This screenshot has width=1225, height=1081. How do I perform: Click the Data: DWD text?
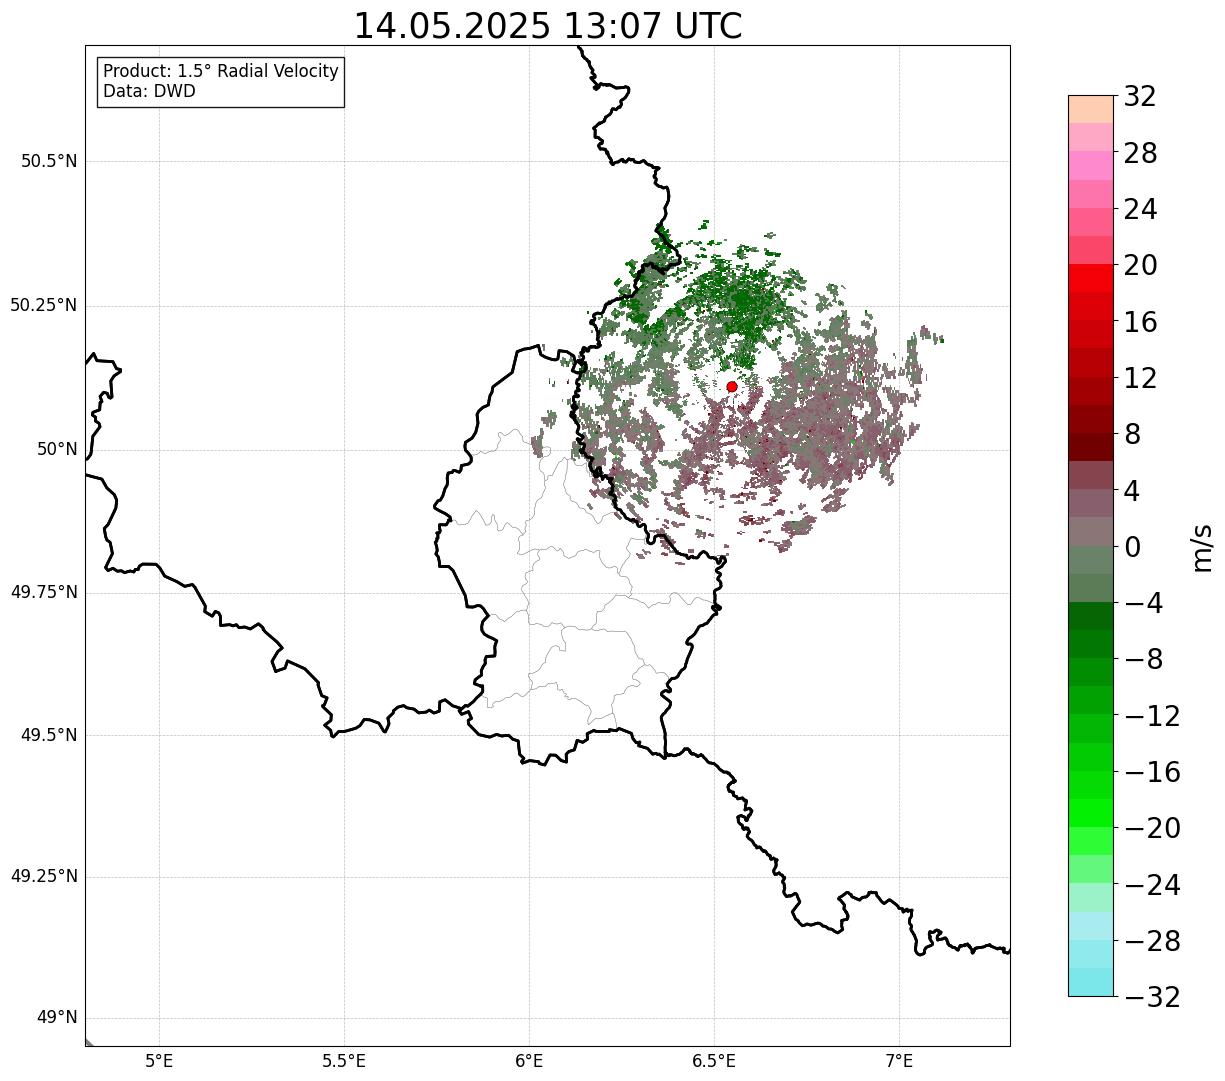pos(149,91)
